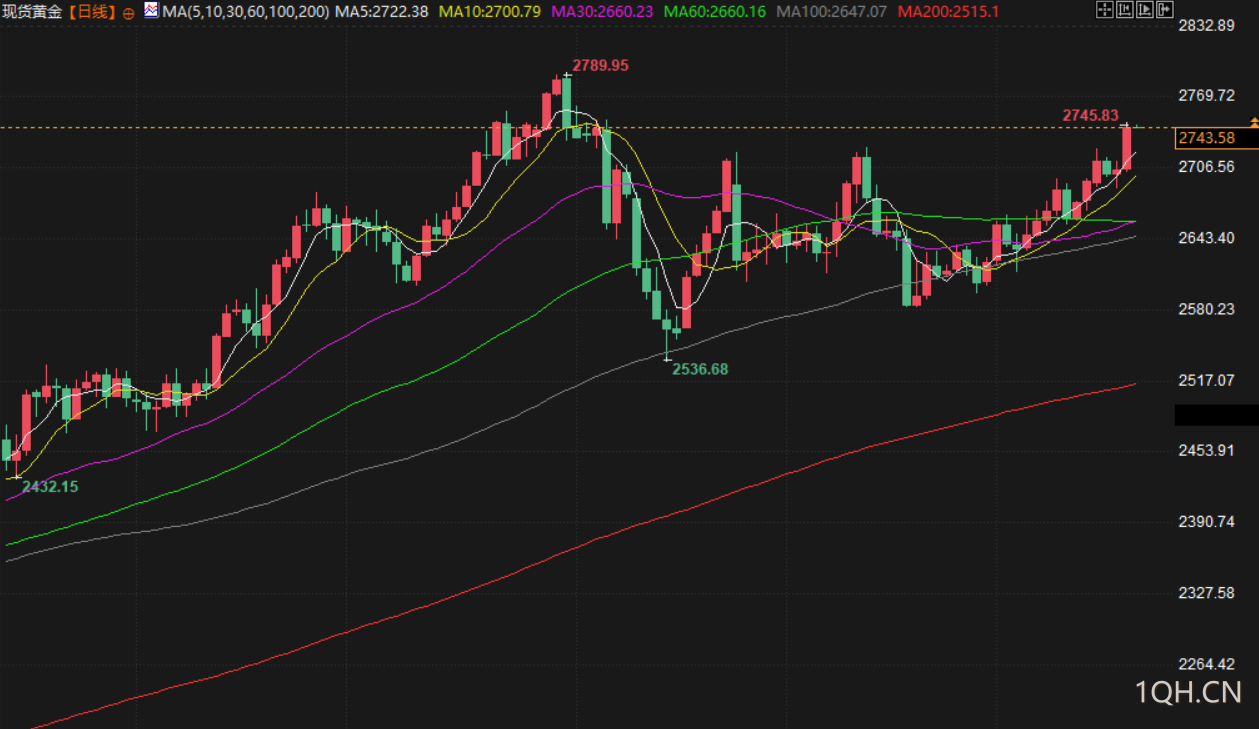This screenshot has width=1259, height=729.
Task: Click the 2769.72 price axis label
Action: pyautogui.click(x=1207, y=96)
